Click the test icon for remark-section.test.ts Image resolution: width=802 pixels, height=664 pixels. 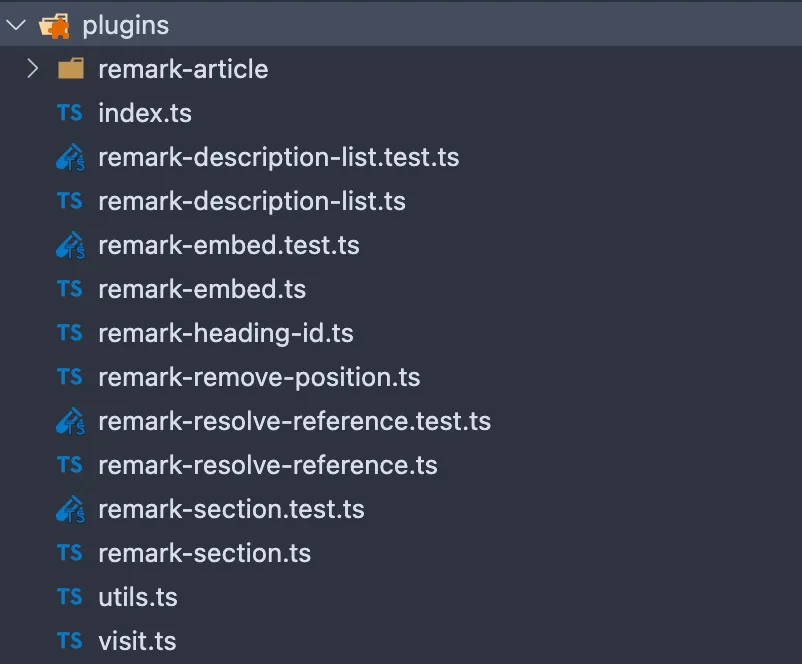click(x=69, y=509)
